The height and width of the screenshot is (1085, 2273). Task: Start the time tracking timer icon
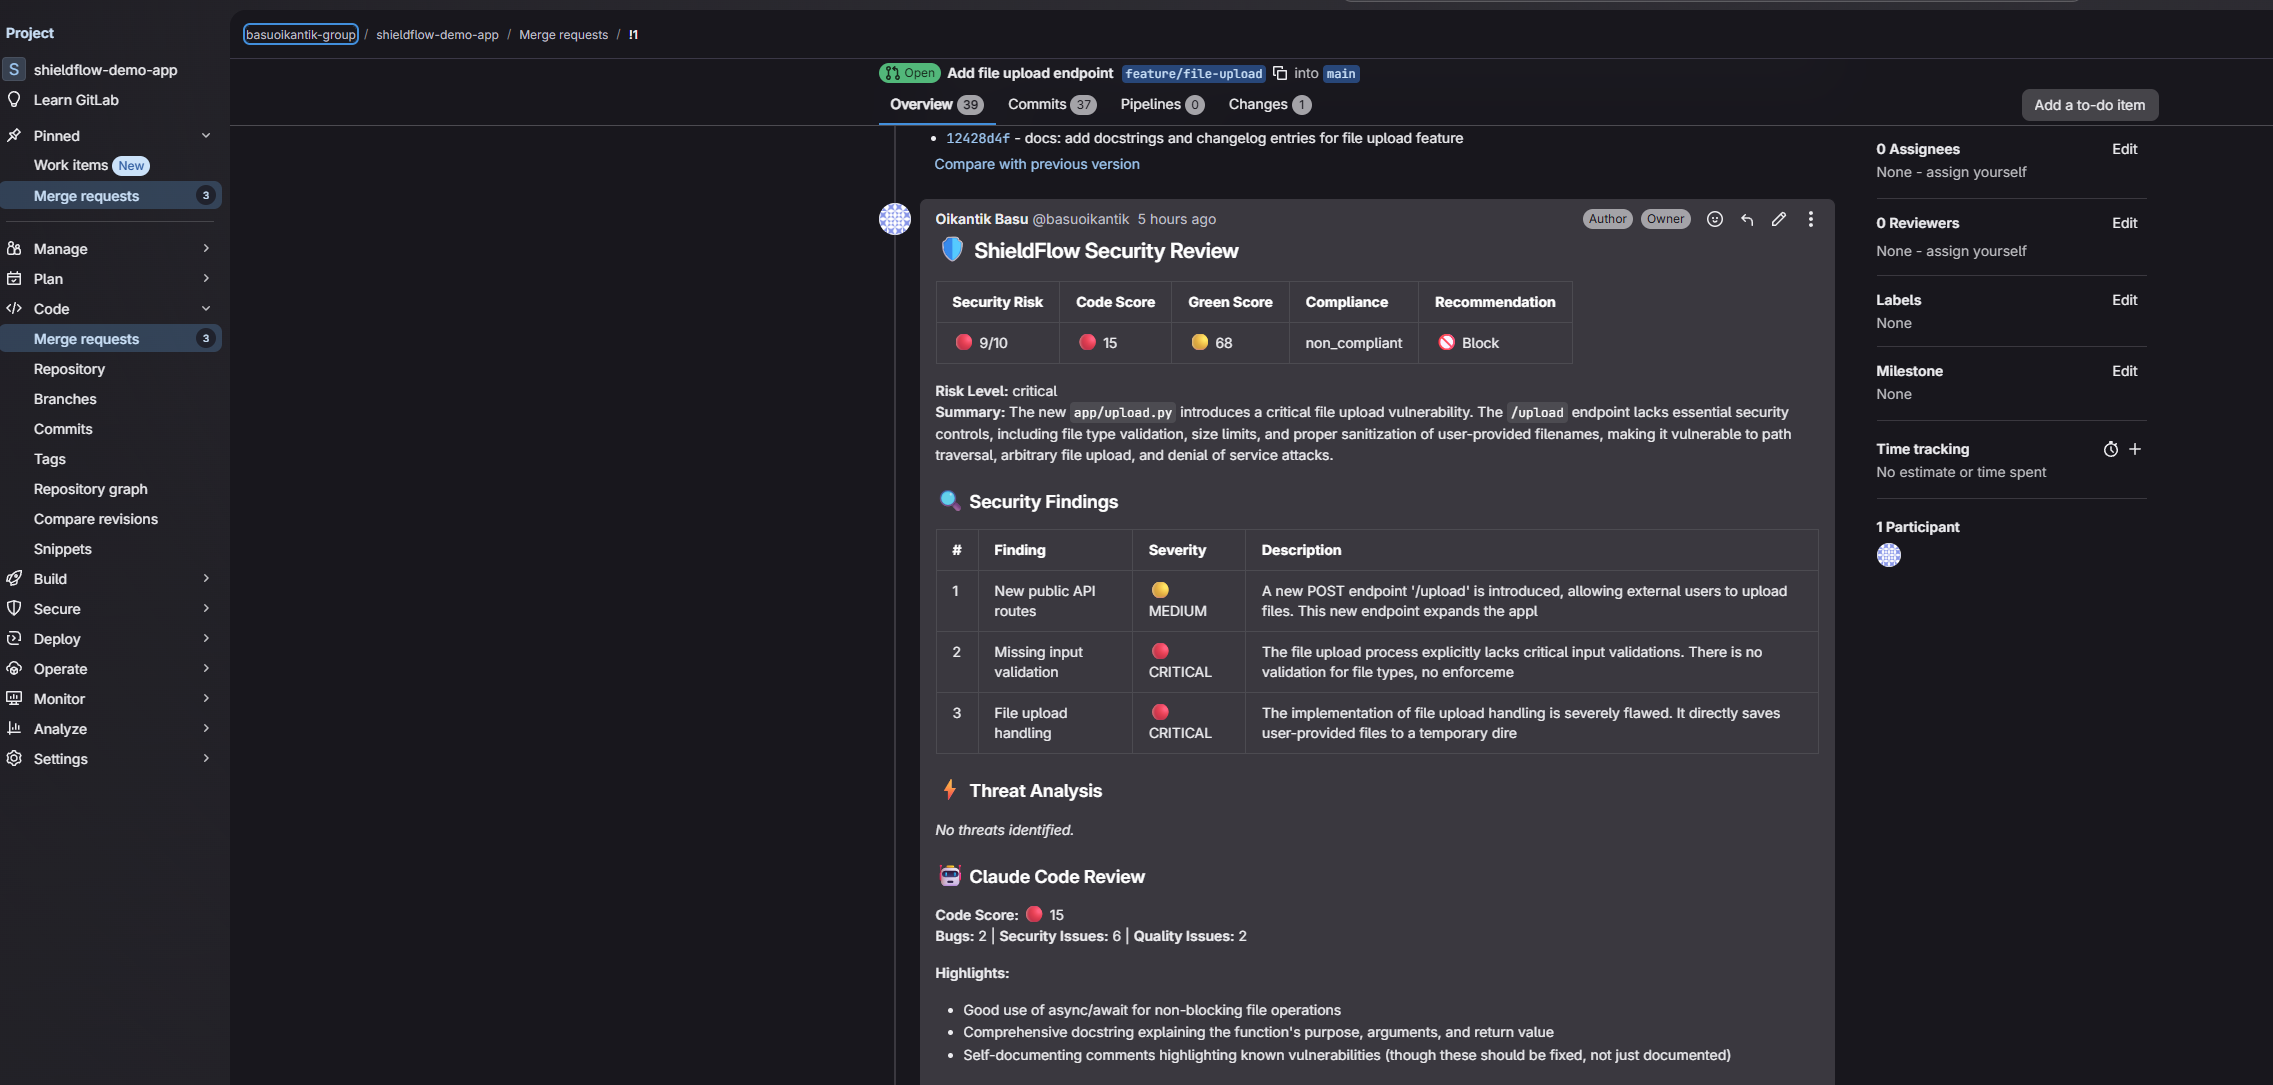point(2110,449)
